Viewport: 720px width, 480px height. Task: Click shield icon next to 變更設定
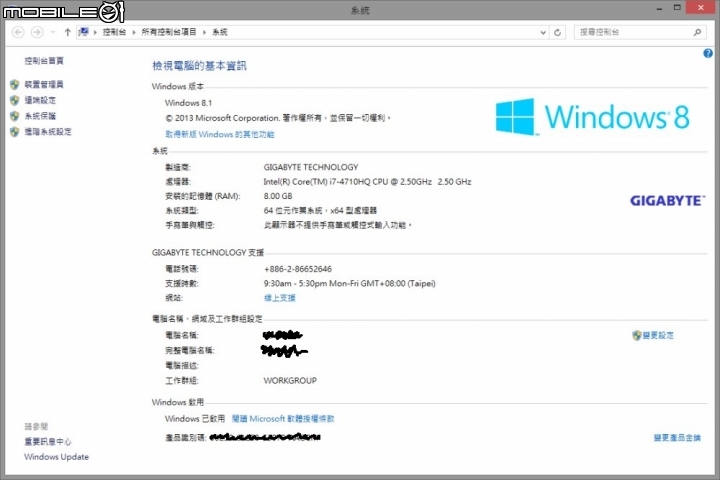636,336
